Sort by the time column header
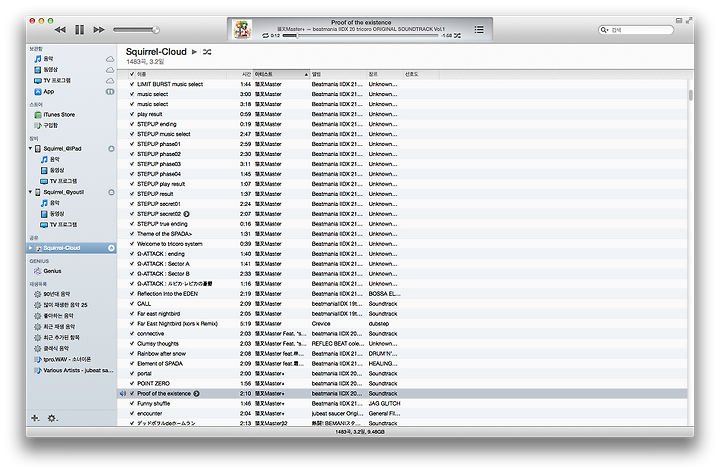Screen dimensions: 720x473 point(240,74)
